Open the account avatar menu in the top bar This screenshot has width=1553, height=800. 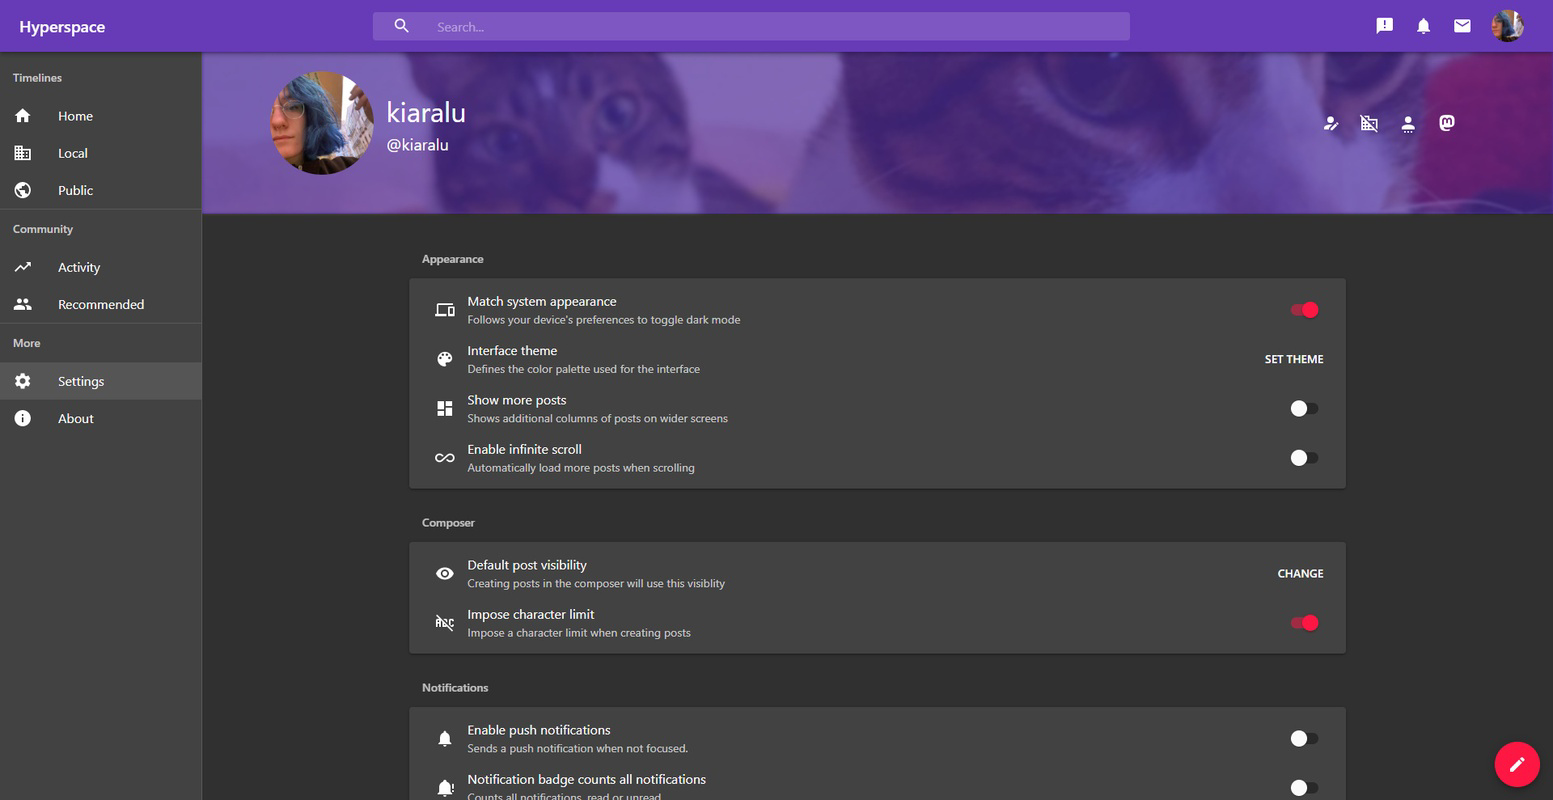pyautogui.click(x=1507, y=26)
